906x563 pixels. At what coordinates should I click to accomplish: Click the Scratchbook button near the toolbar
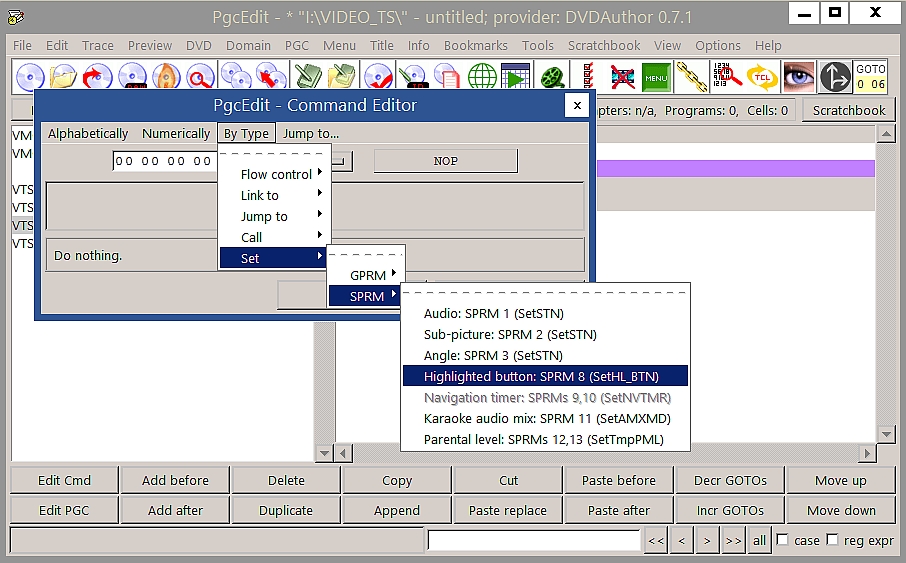pos(848,110)
